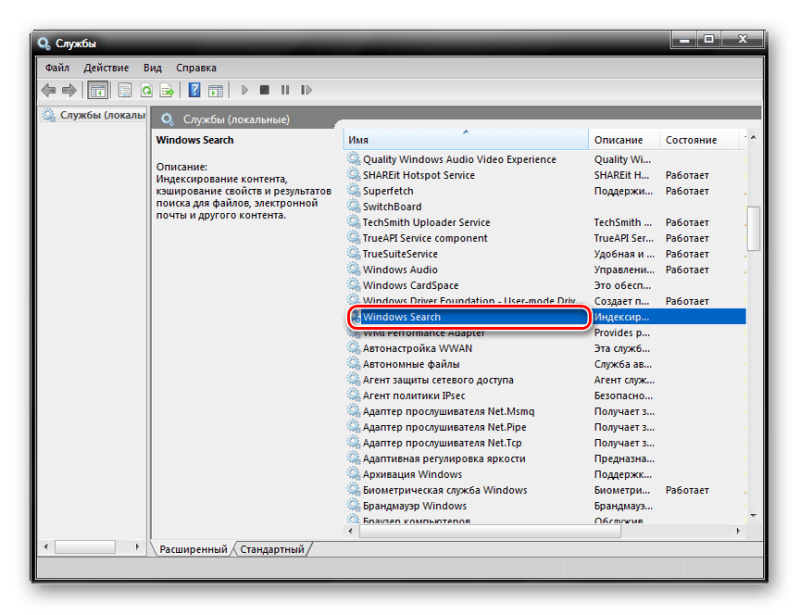Toggle the show/hide console tree button

pos(98,90)
